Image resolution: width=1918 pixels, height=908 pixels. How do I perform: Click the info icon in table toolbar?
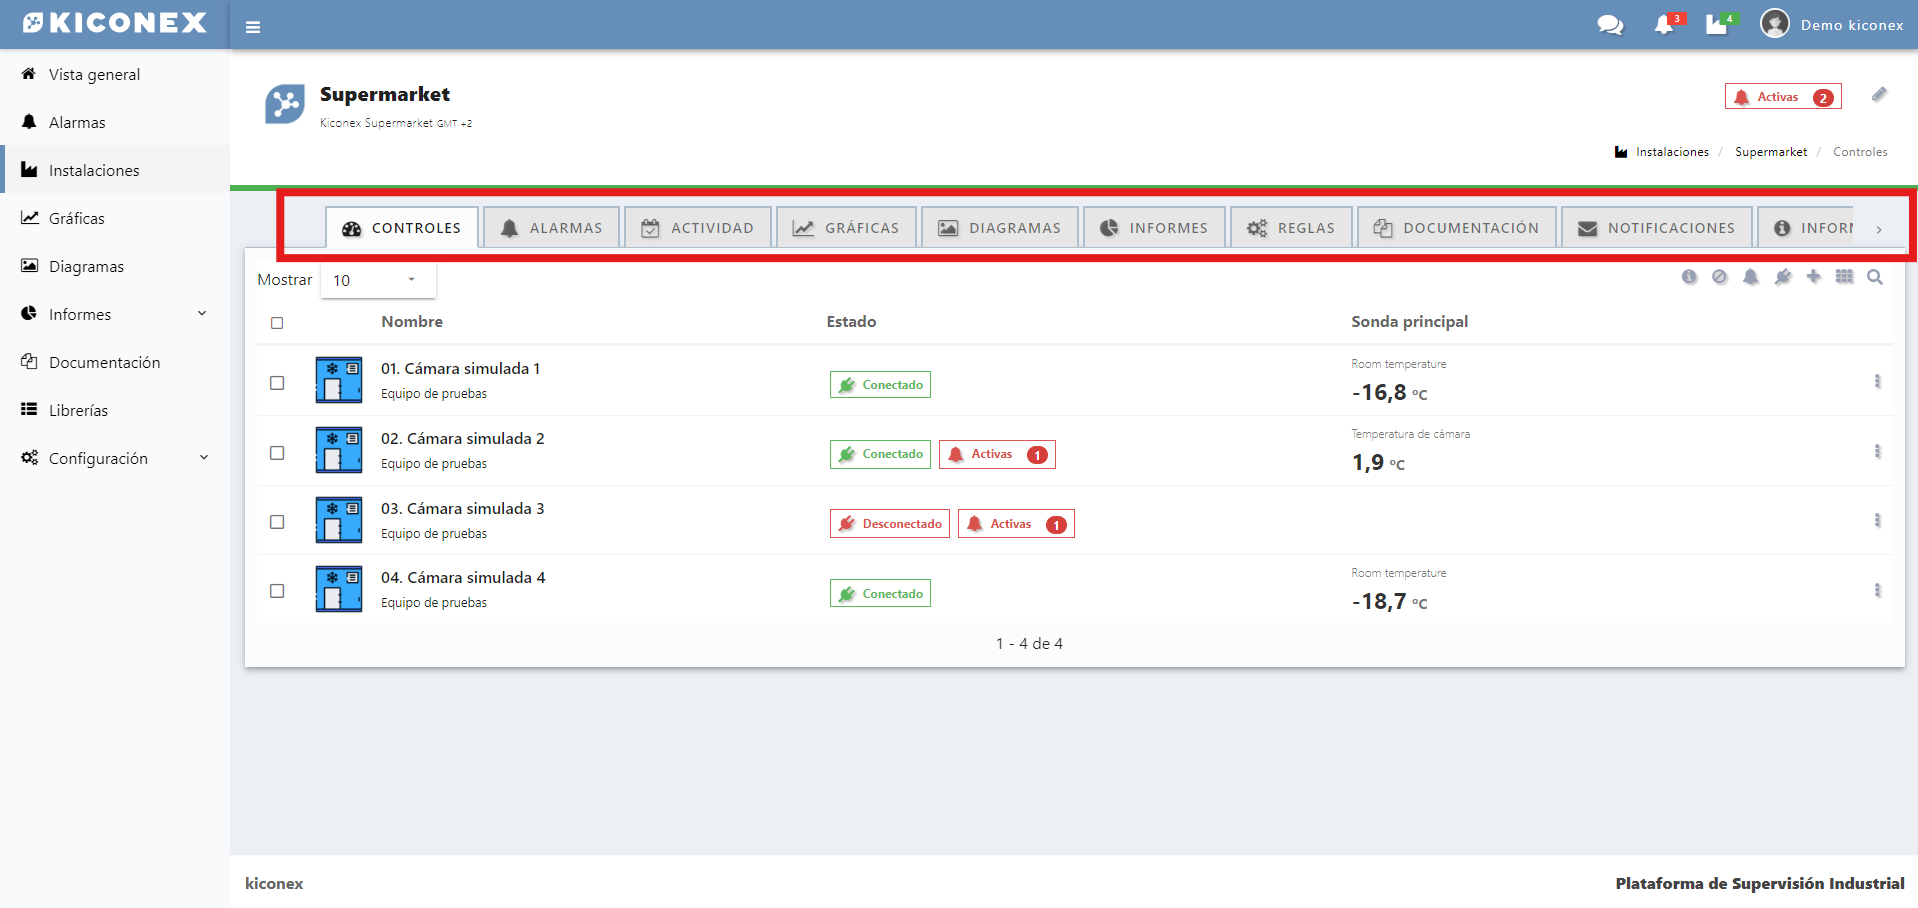[x=1689, y=277]
